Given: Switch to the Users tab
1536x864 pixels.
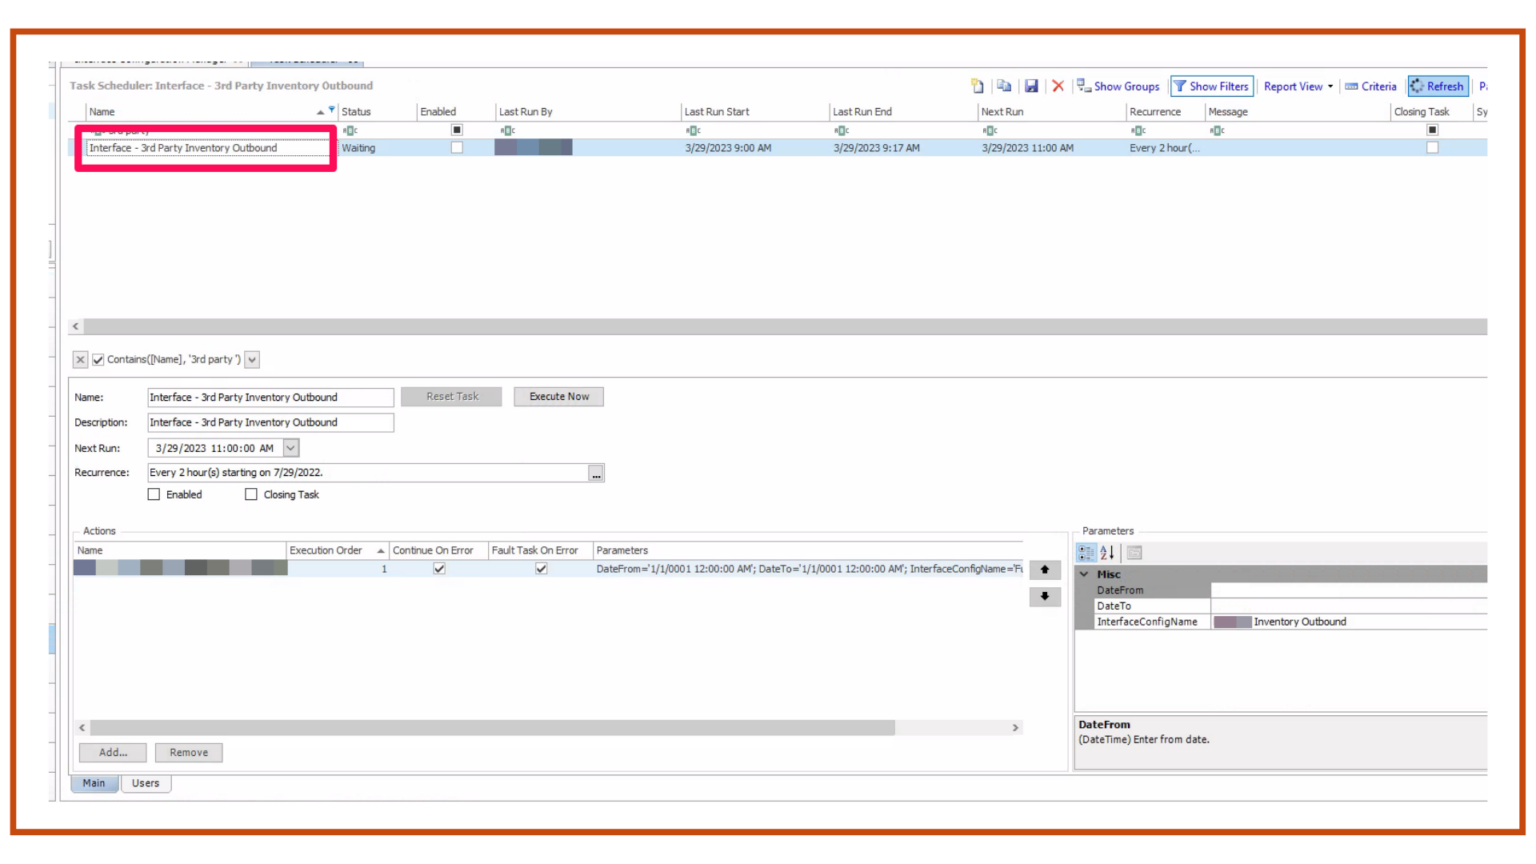Looking at the screenshot, I should click(x=145, y=783).
